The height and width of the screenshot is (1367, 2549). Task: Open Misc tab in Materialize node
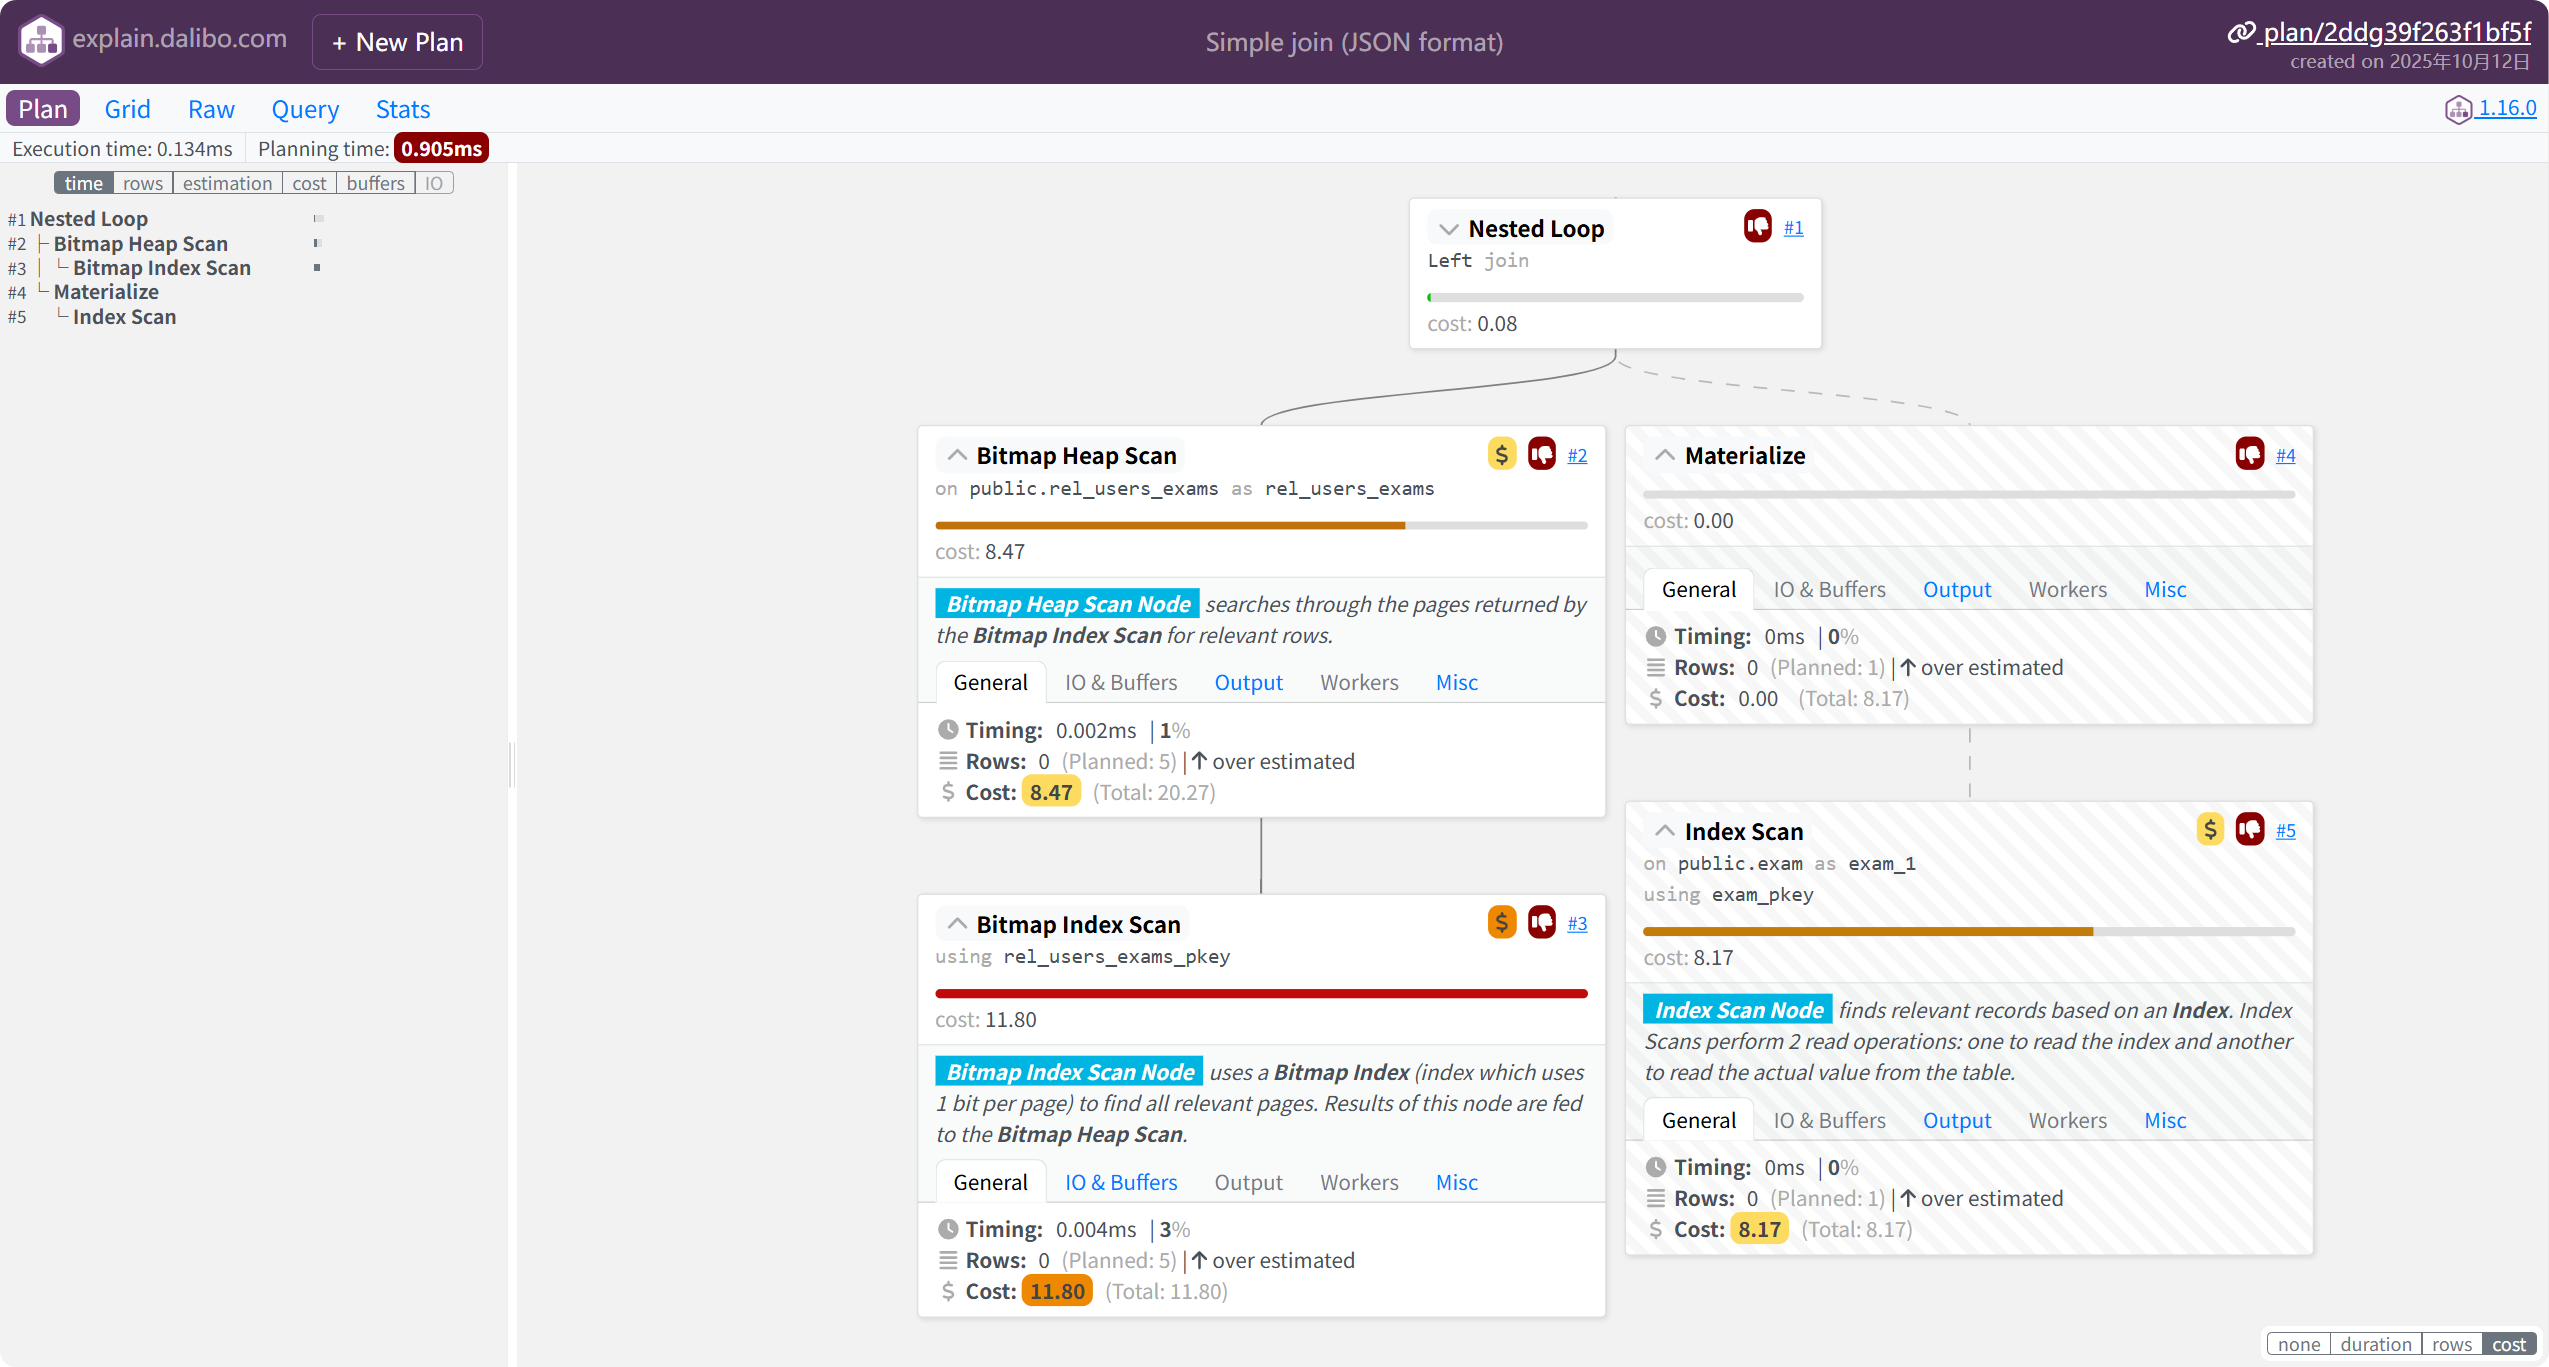click(x=2164, y=590)
